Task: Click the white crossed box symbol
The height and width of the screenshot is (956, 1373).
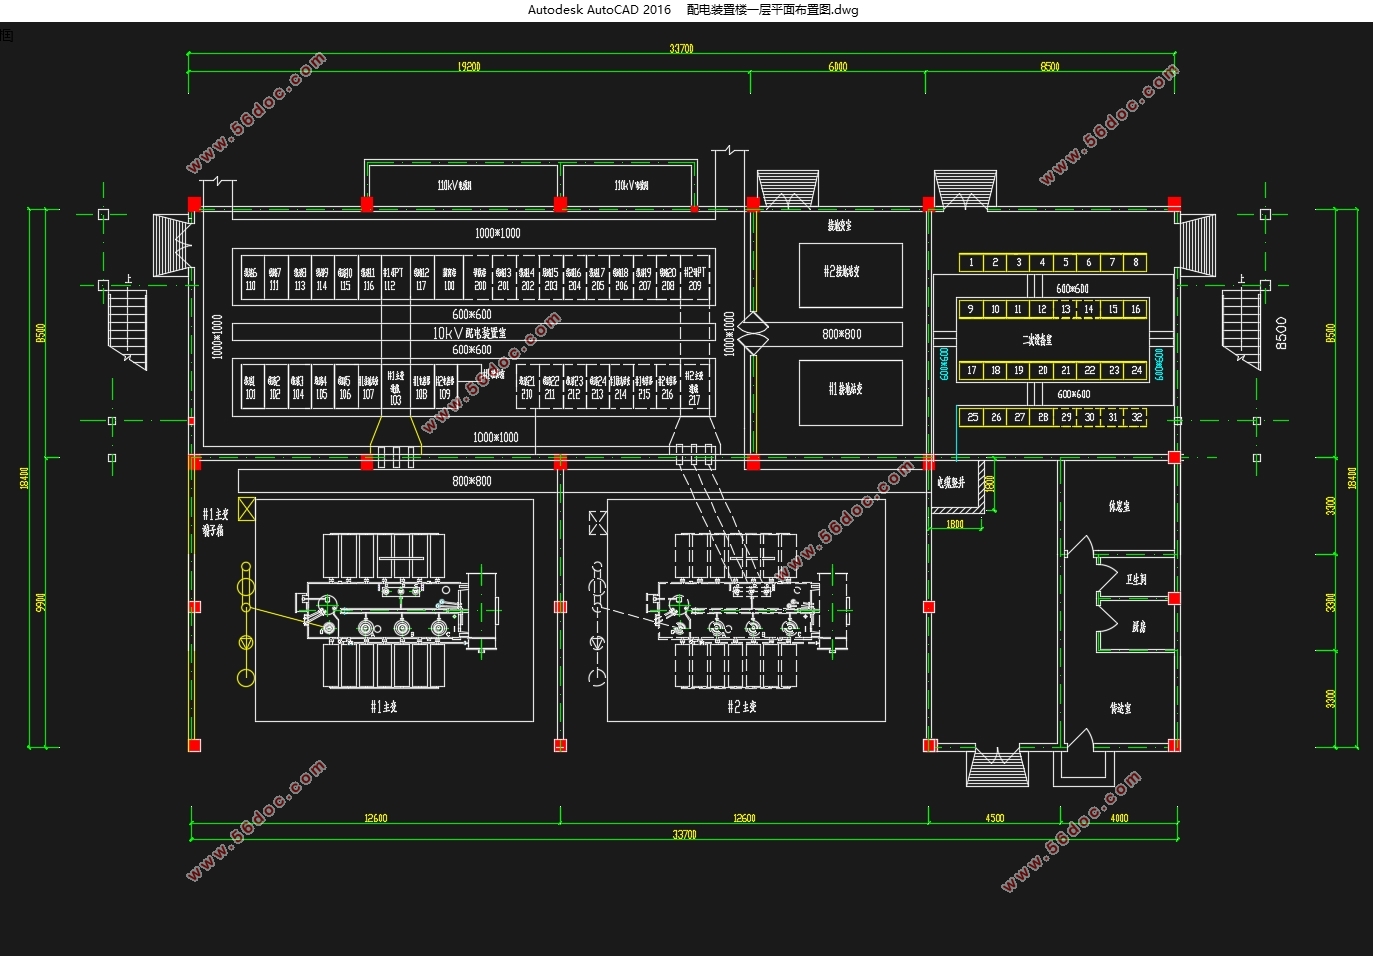Action: click(597, 522)
